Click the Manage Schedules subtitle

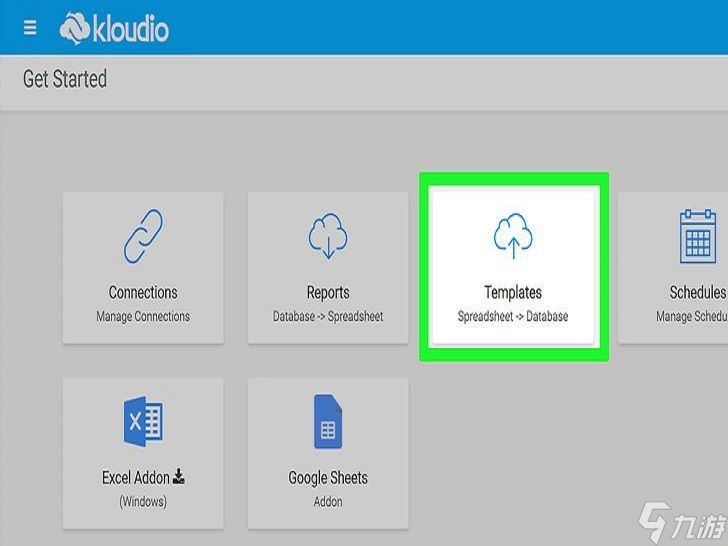point(692,317)
